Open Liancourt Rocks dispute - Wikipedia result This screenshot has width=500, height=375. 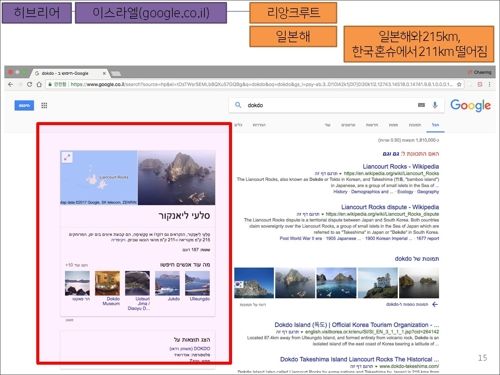coord(390,207)
